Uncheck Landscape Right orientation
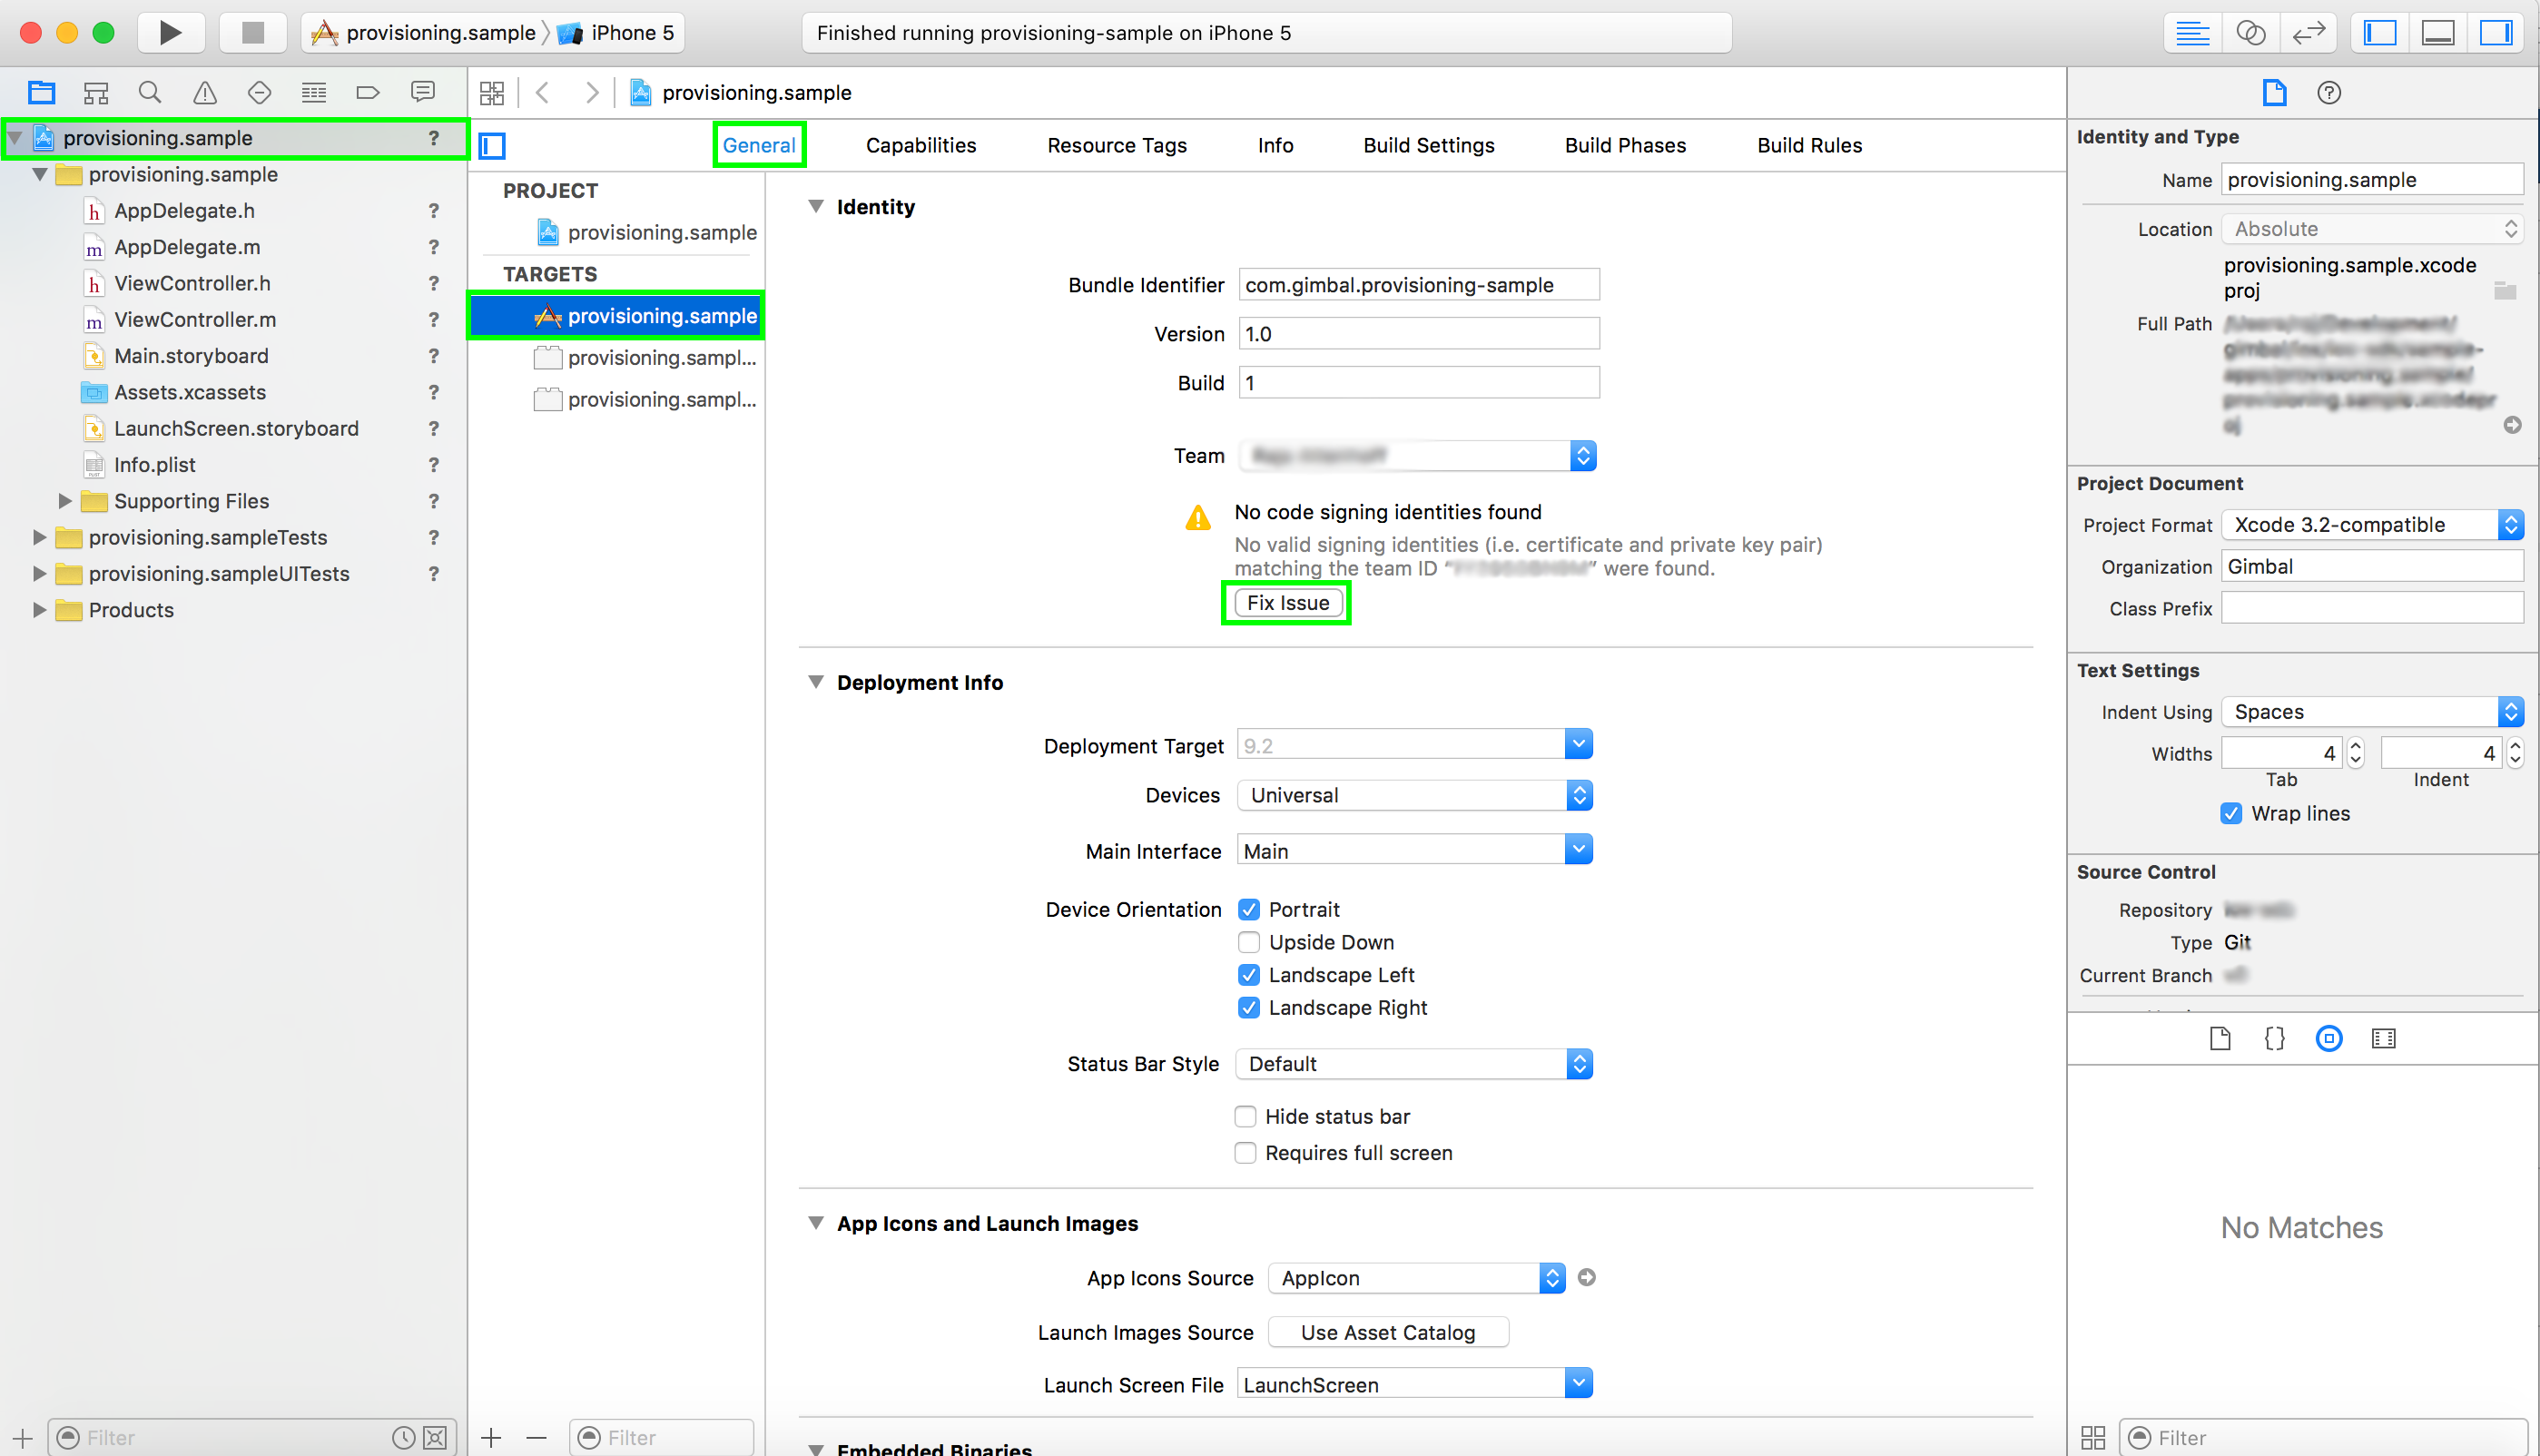Image resolution: width=2540 pixels, height=1456 pixels. pyautogui.click(x=1249, y=1007)
